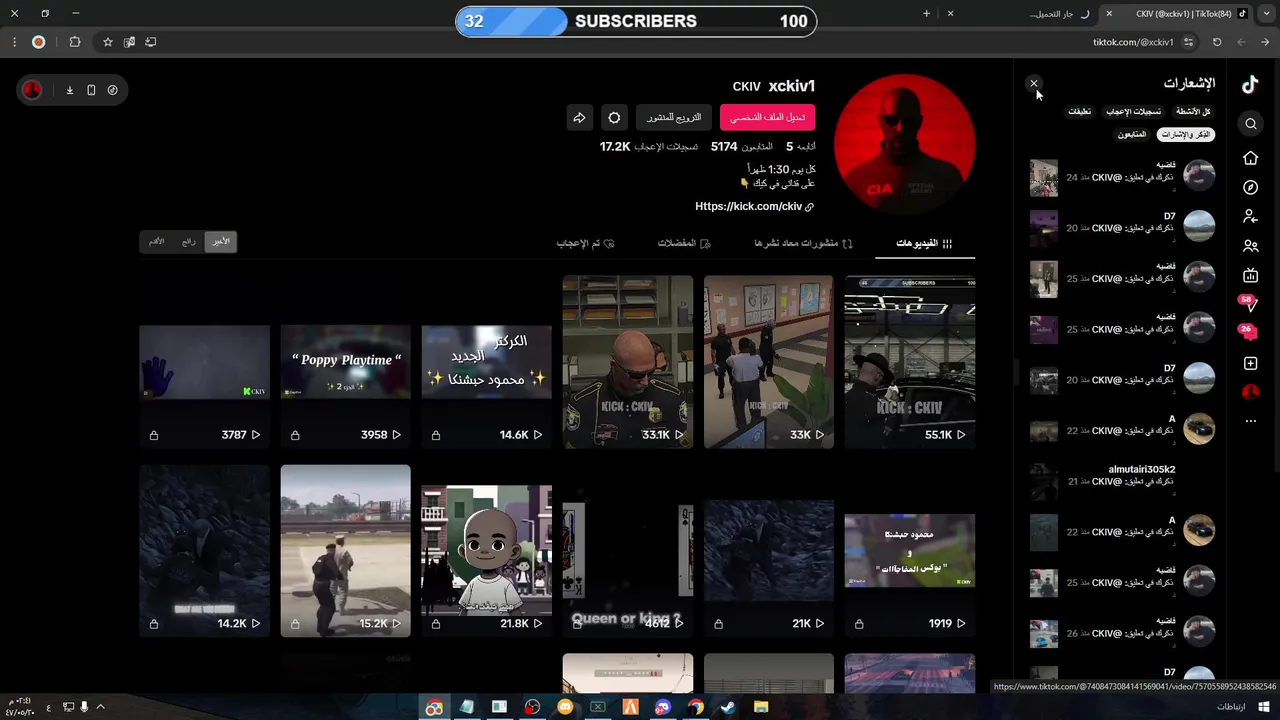Sort videos by الأخير (latest)
The image size is (1280, 720).
click(x=220, y=241)
